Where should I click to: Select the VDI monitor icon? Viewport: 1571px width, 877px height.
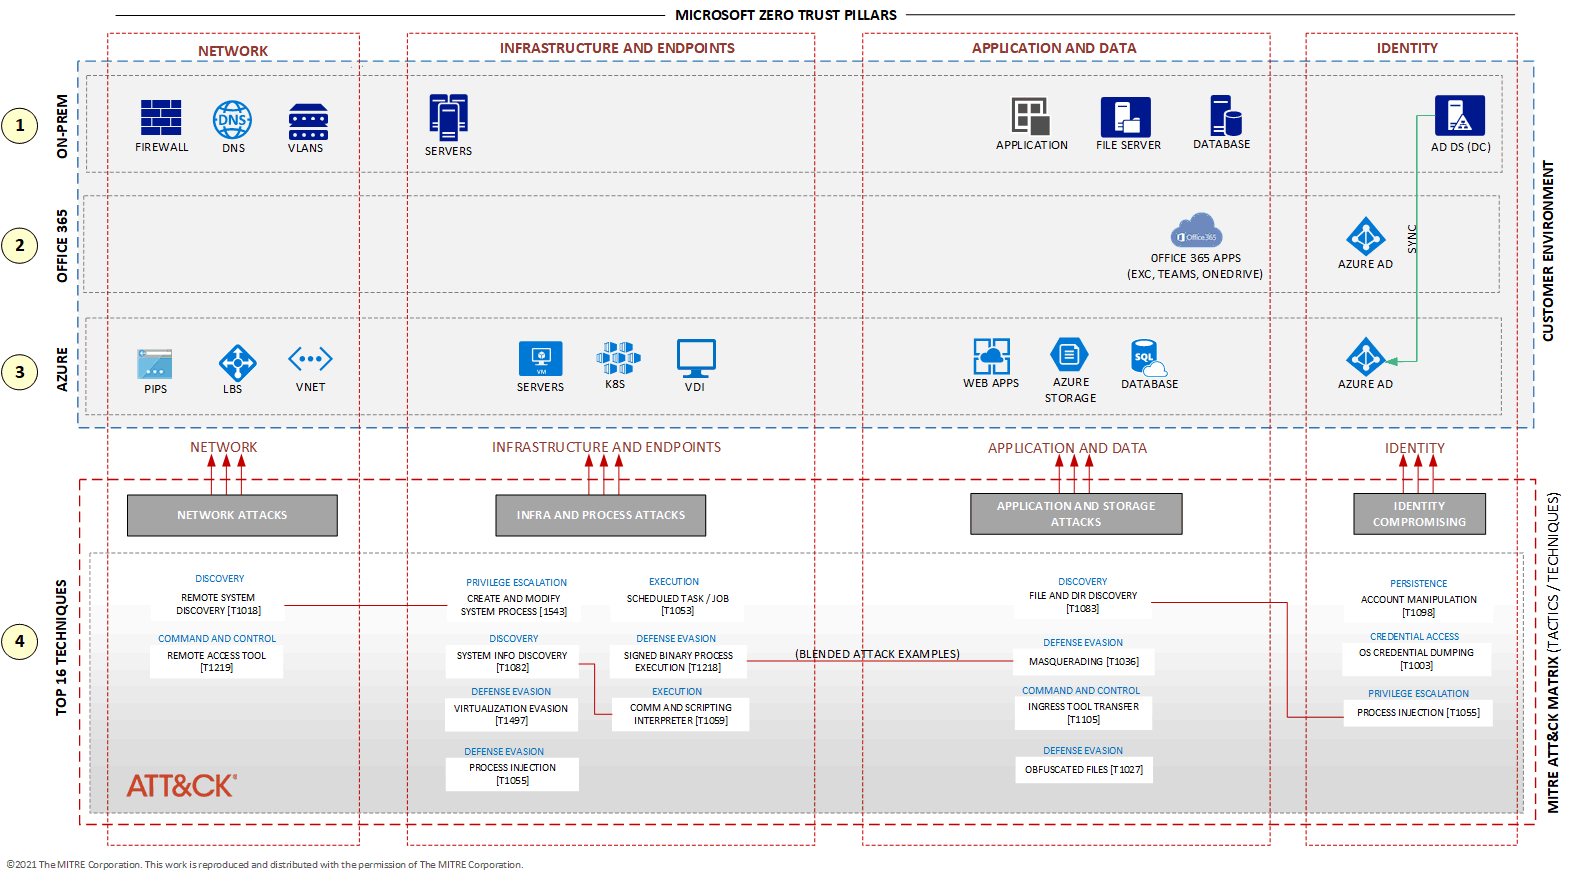click(x=696, y=358)
